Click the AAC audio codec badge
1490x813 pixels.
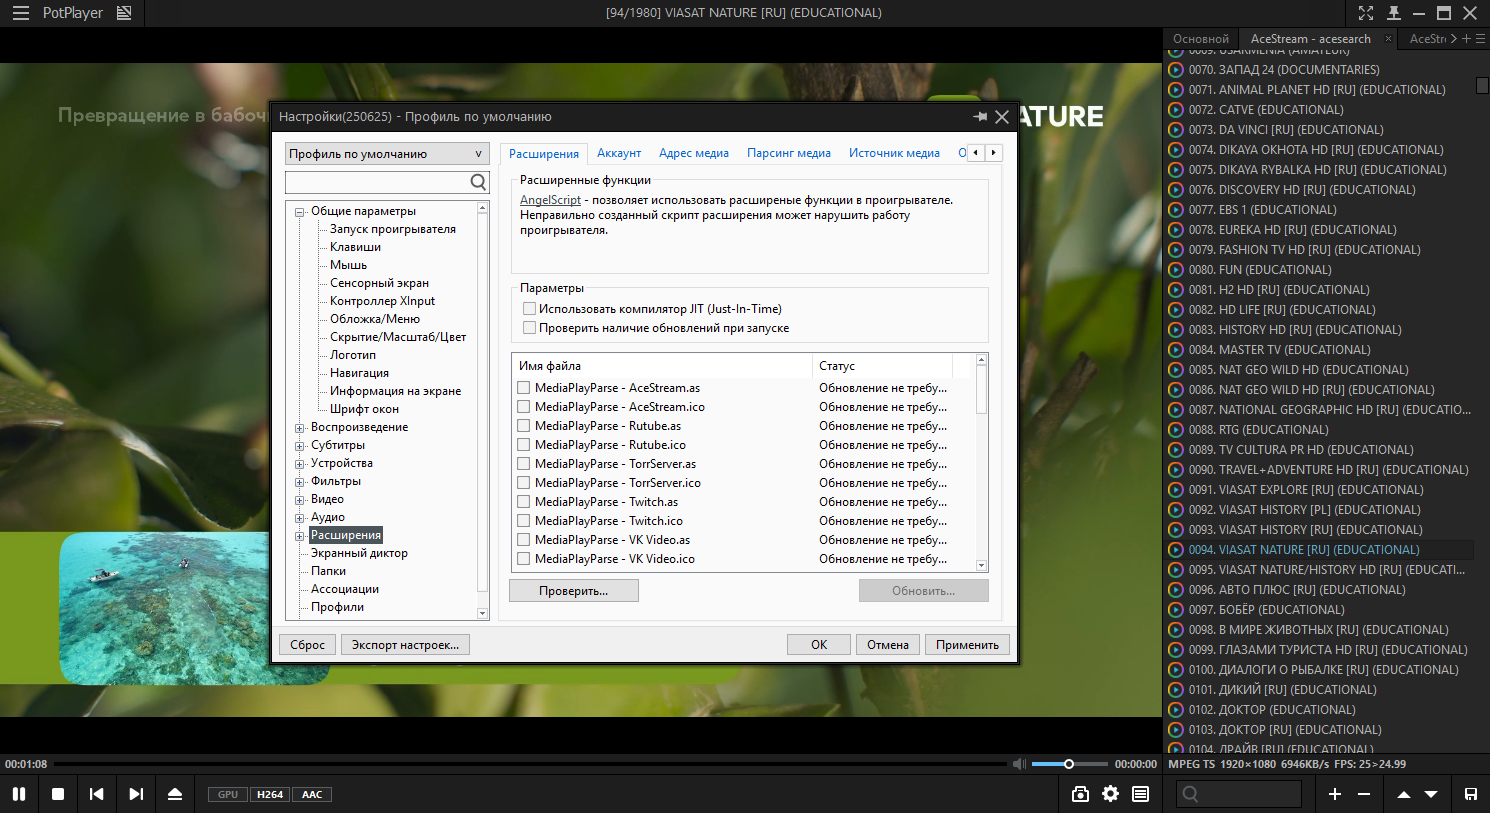coord(312,795)
